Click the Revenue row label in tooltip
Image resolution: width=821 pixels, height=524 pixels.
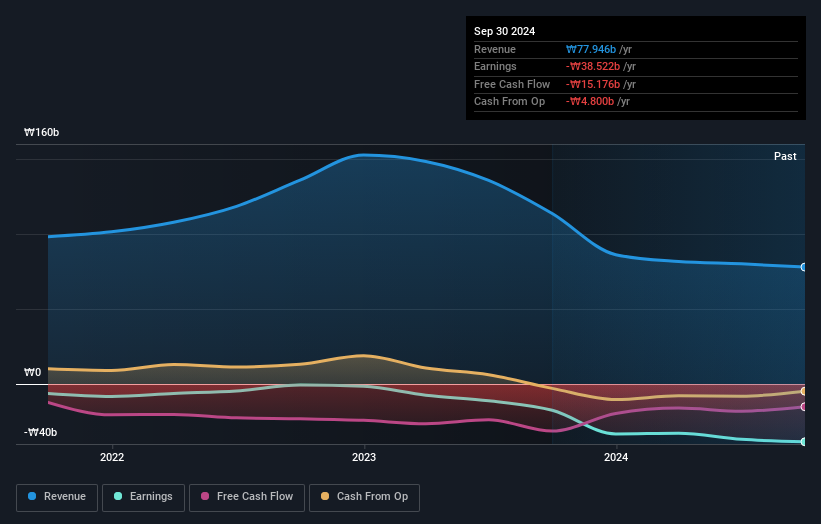pos(495,49)
